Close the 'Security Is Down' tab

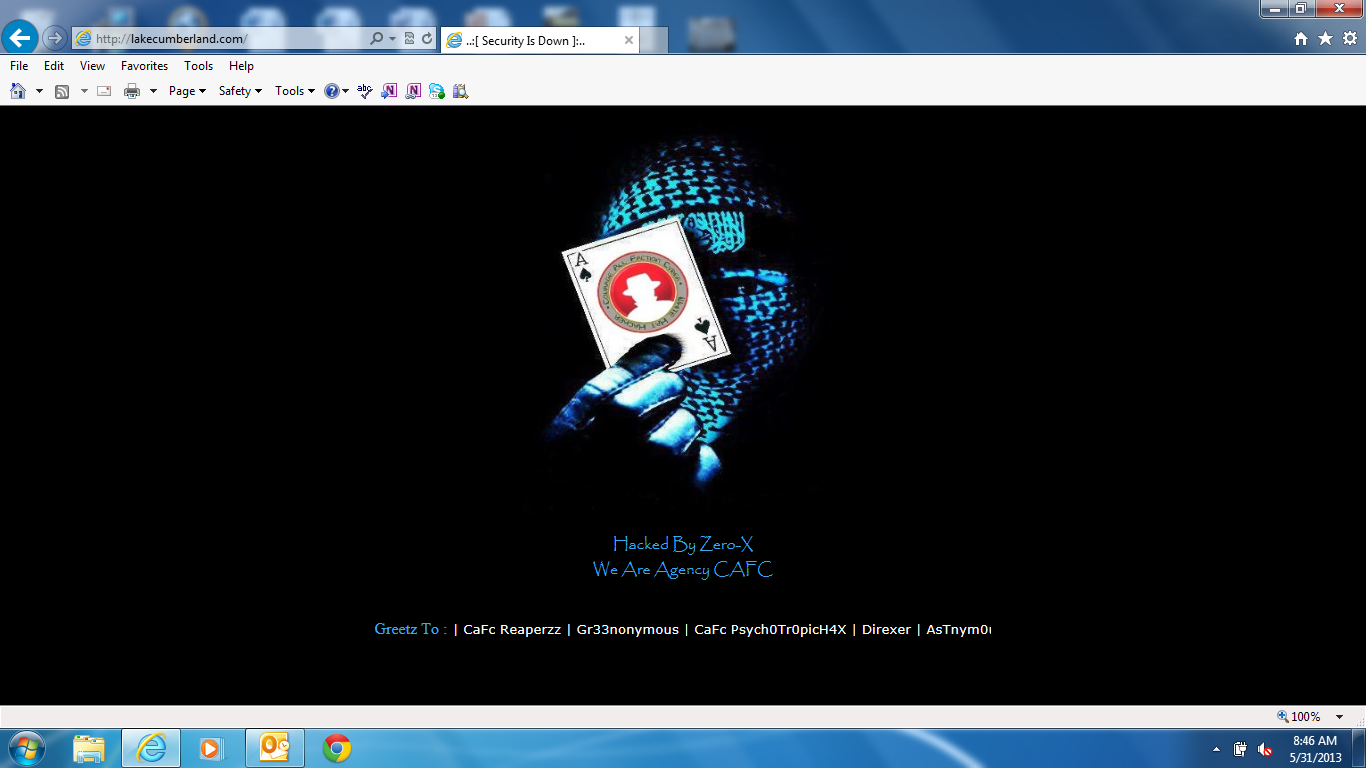pyautogui.click(x=629, y=41)
